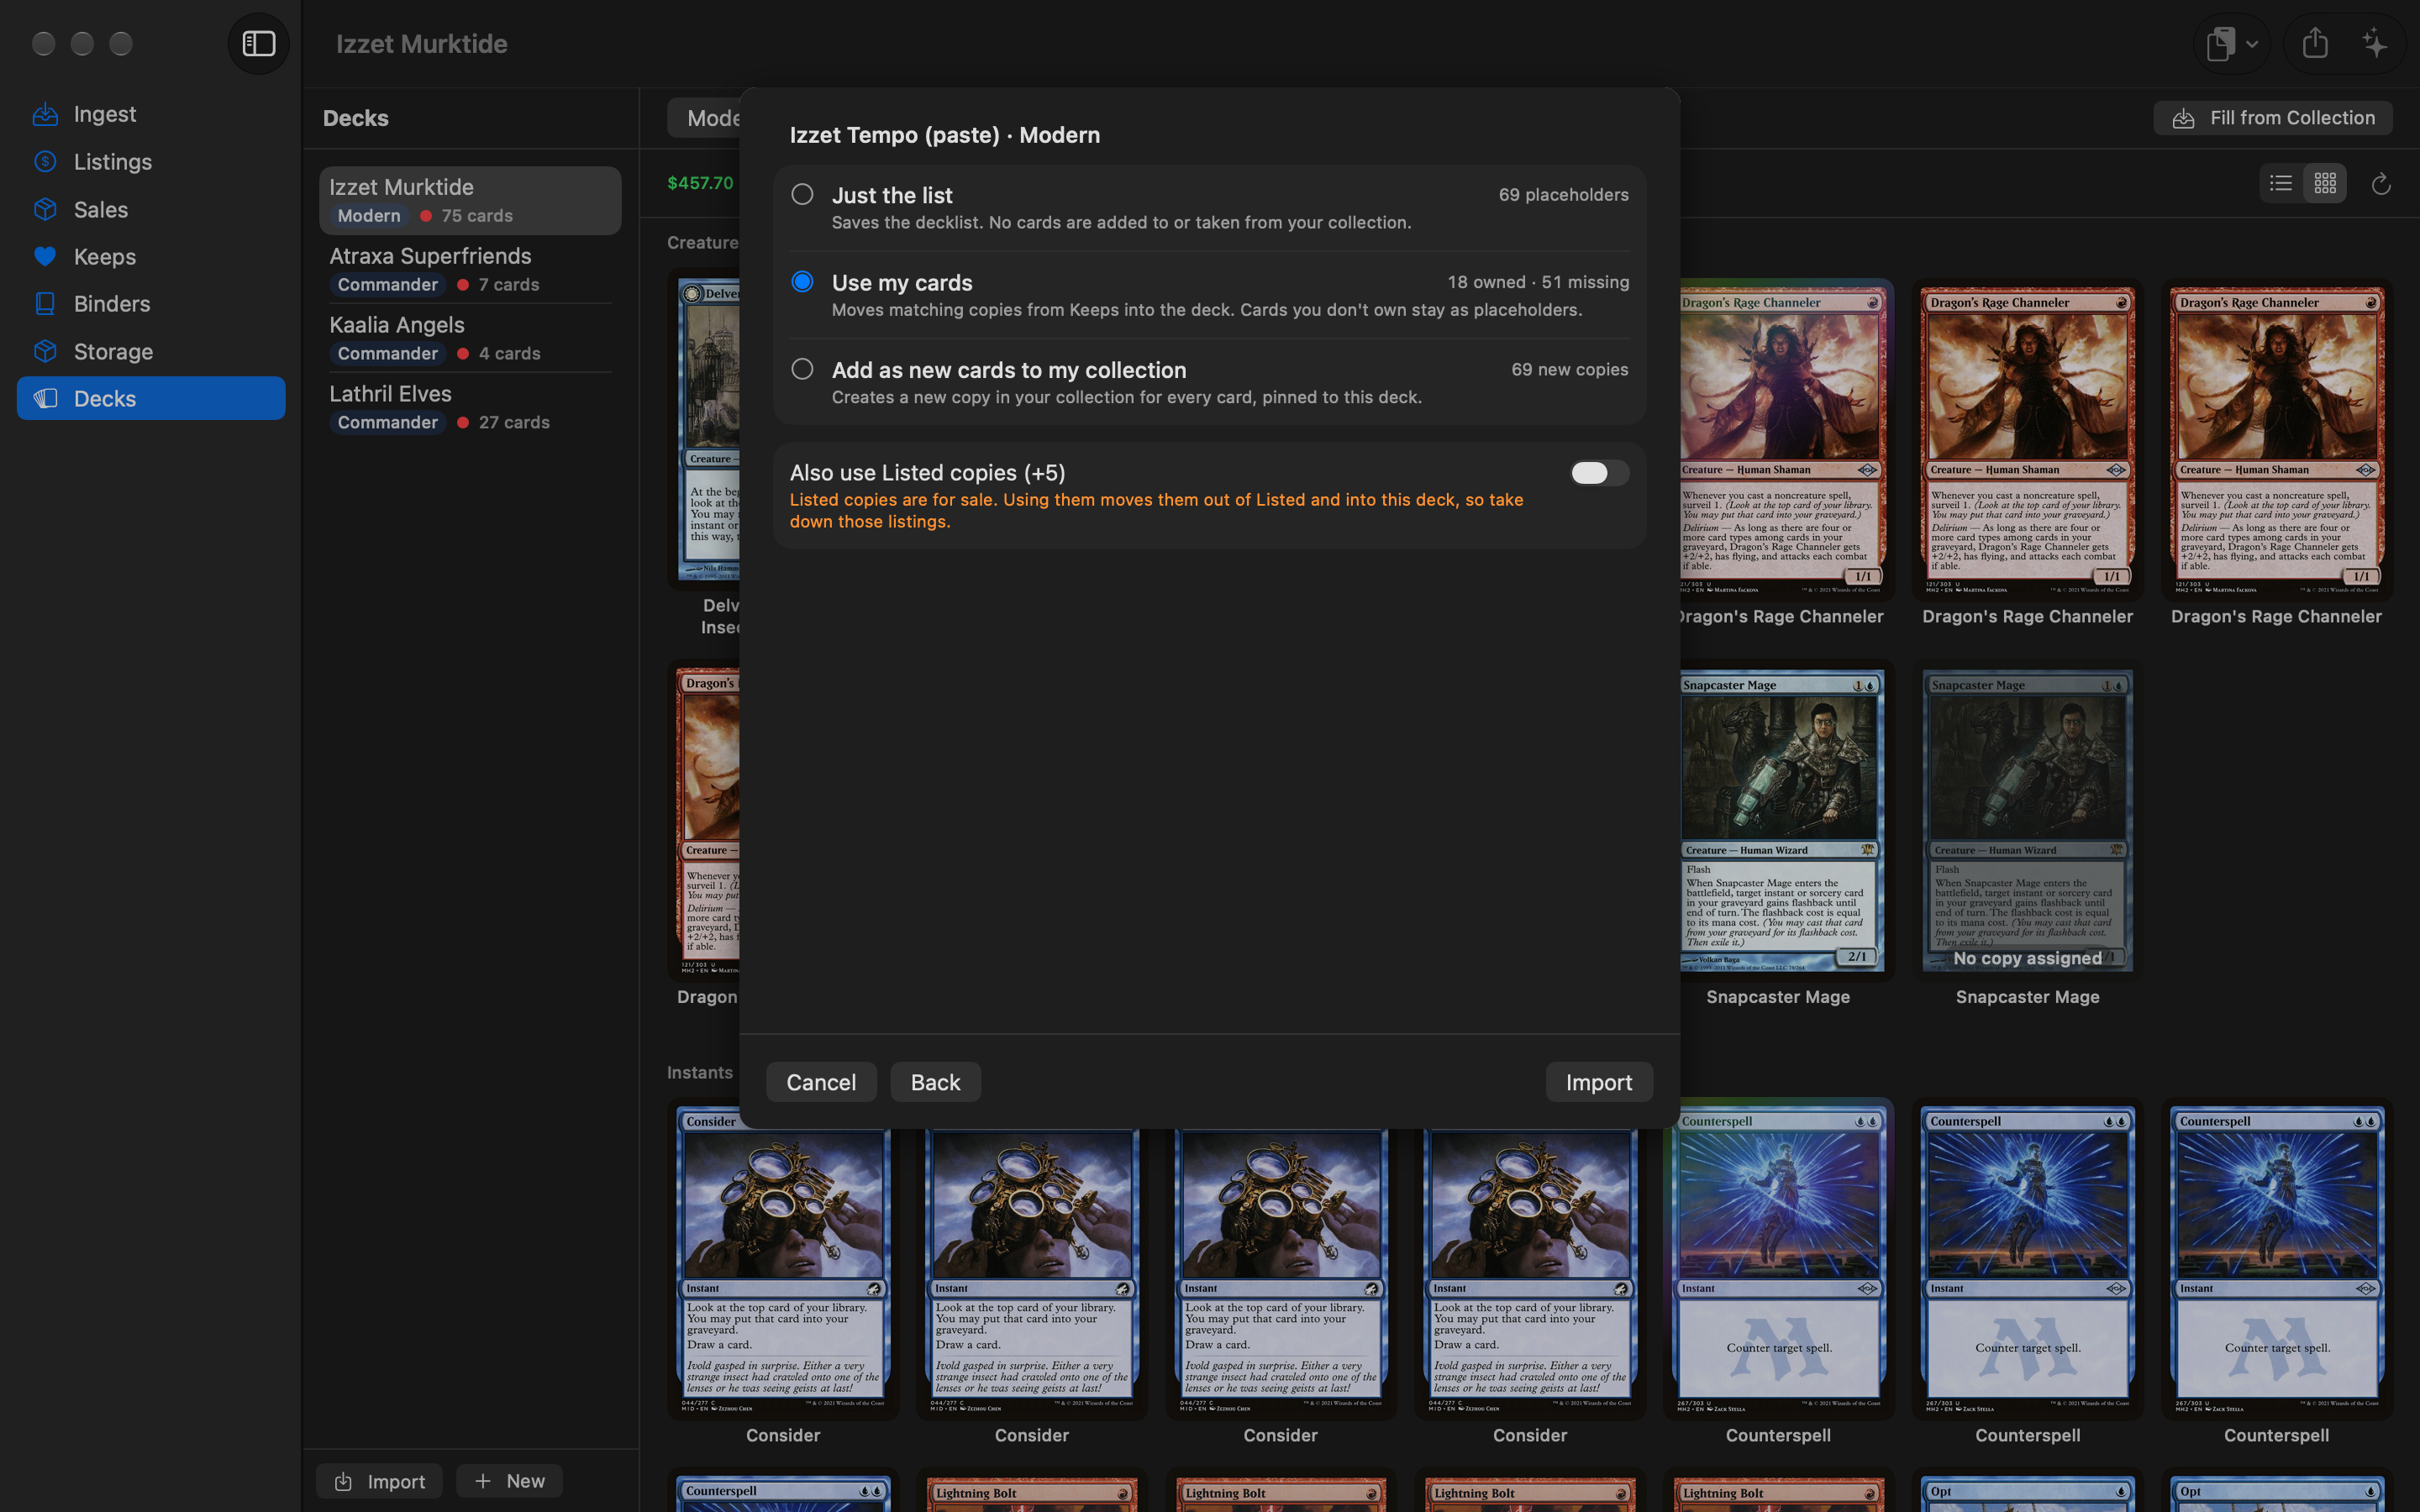Screen dimensions: 2420x1512
Task: Click the unassigned Snapcaster Mage card
Action: click(2027, 820)
